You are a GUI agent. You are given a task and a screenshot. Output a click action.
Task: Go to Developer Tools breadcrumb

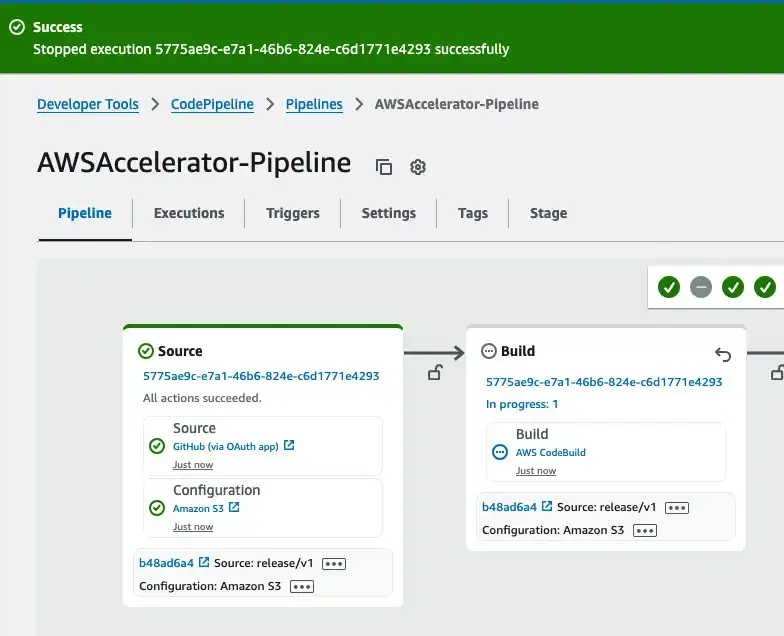click(88, 104)
